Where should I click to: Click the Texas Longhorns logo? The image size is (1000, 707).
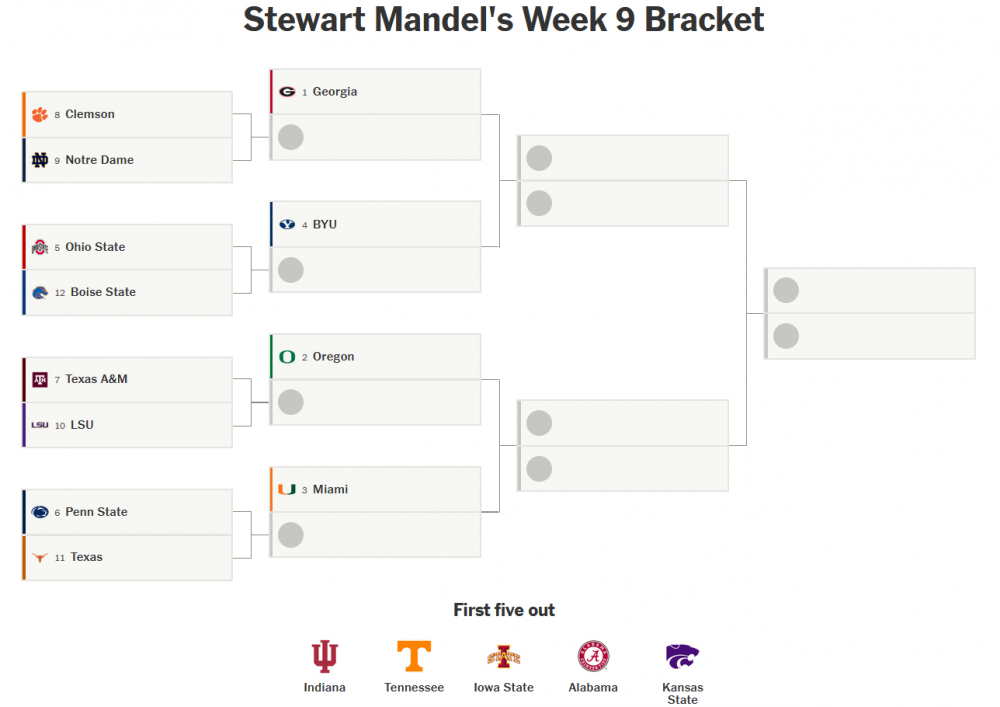click(39, 558)
